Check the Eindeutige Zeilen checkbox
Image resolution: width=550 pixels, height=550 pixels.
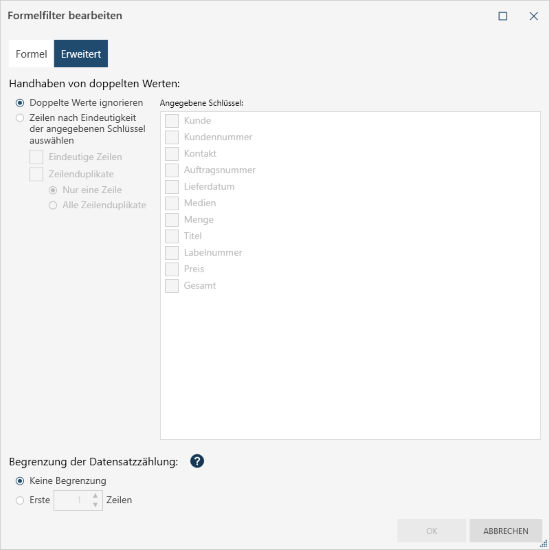tap(36, 157)
